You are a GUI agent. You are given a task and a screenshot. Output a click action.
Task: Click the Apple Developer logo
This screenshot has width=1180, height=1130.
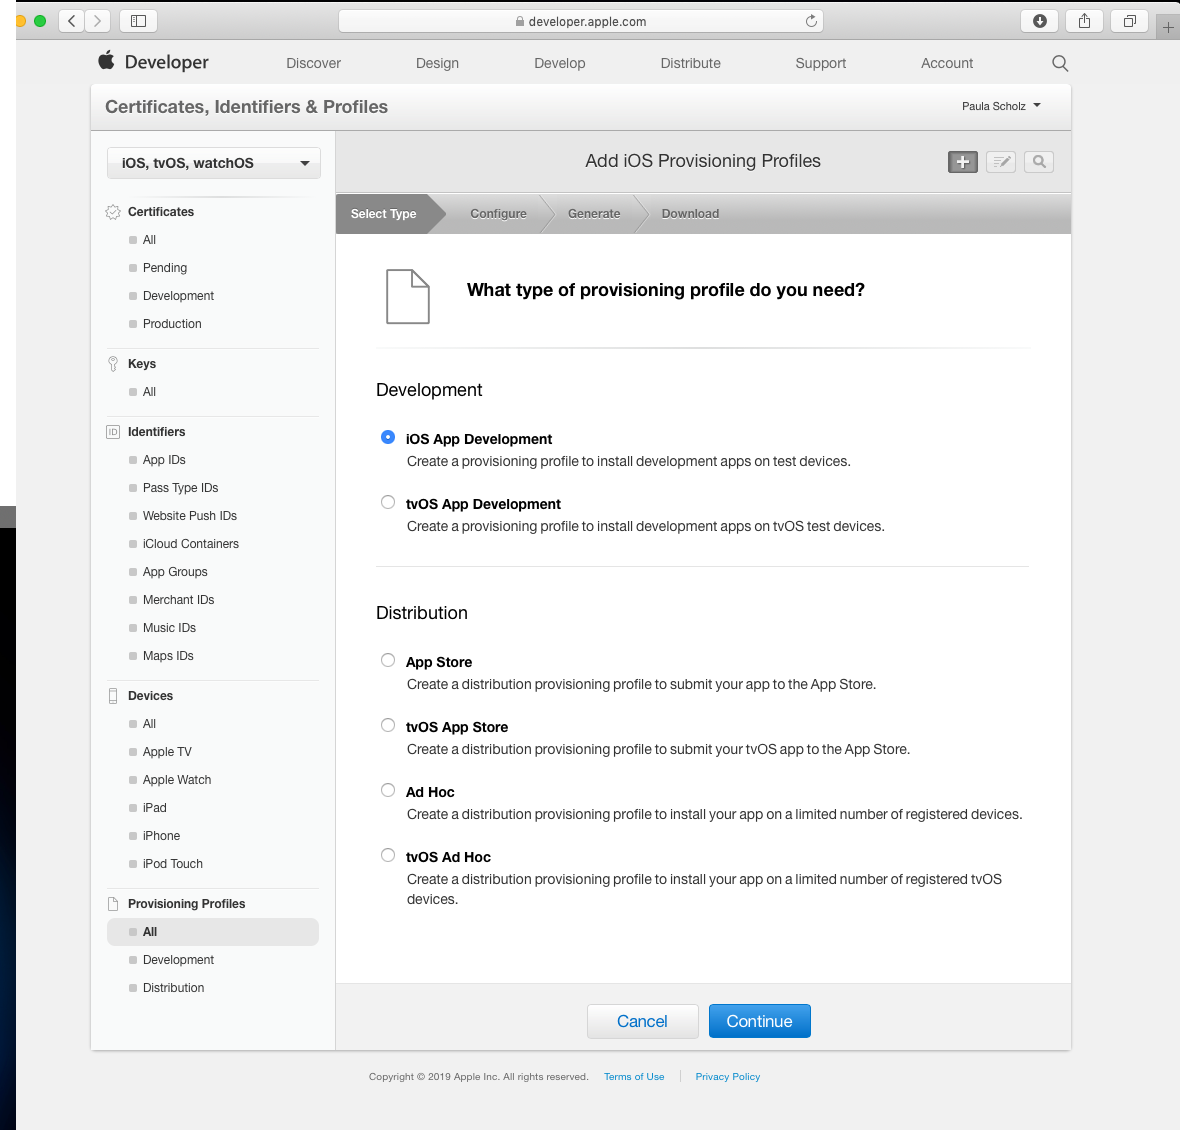[153, 62]
